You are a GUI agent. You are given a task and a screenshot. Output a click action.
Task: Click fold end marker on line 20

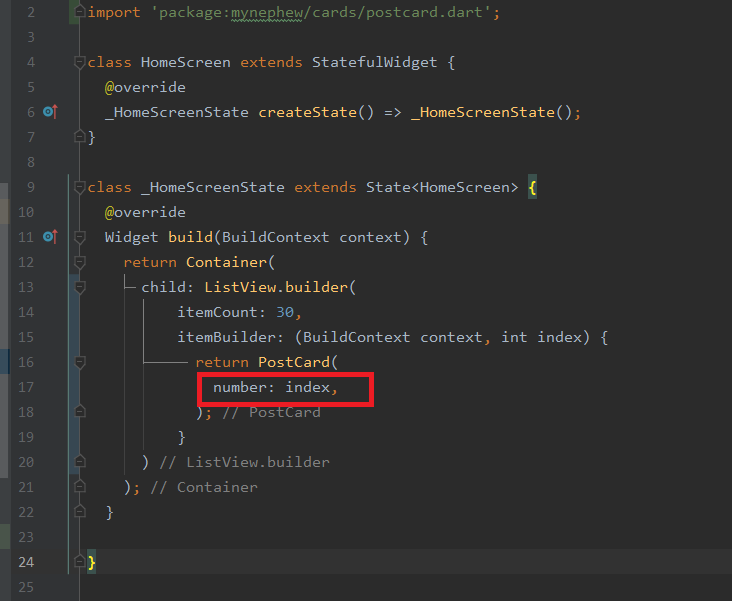click(x=80, y=461)
